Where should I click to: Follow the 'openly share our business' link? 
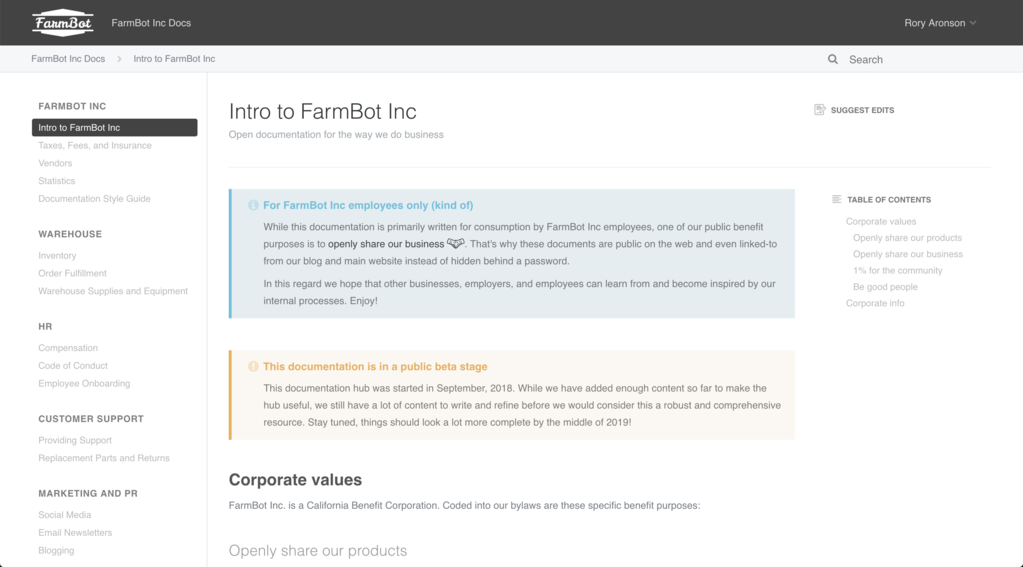(x=386, y=244)
